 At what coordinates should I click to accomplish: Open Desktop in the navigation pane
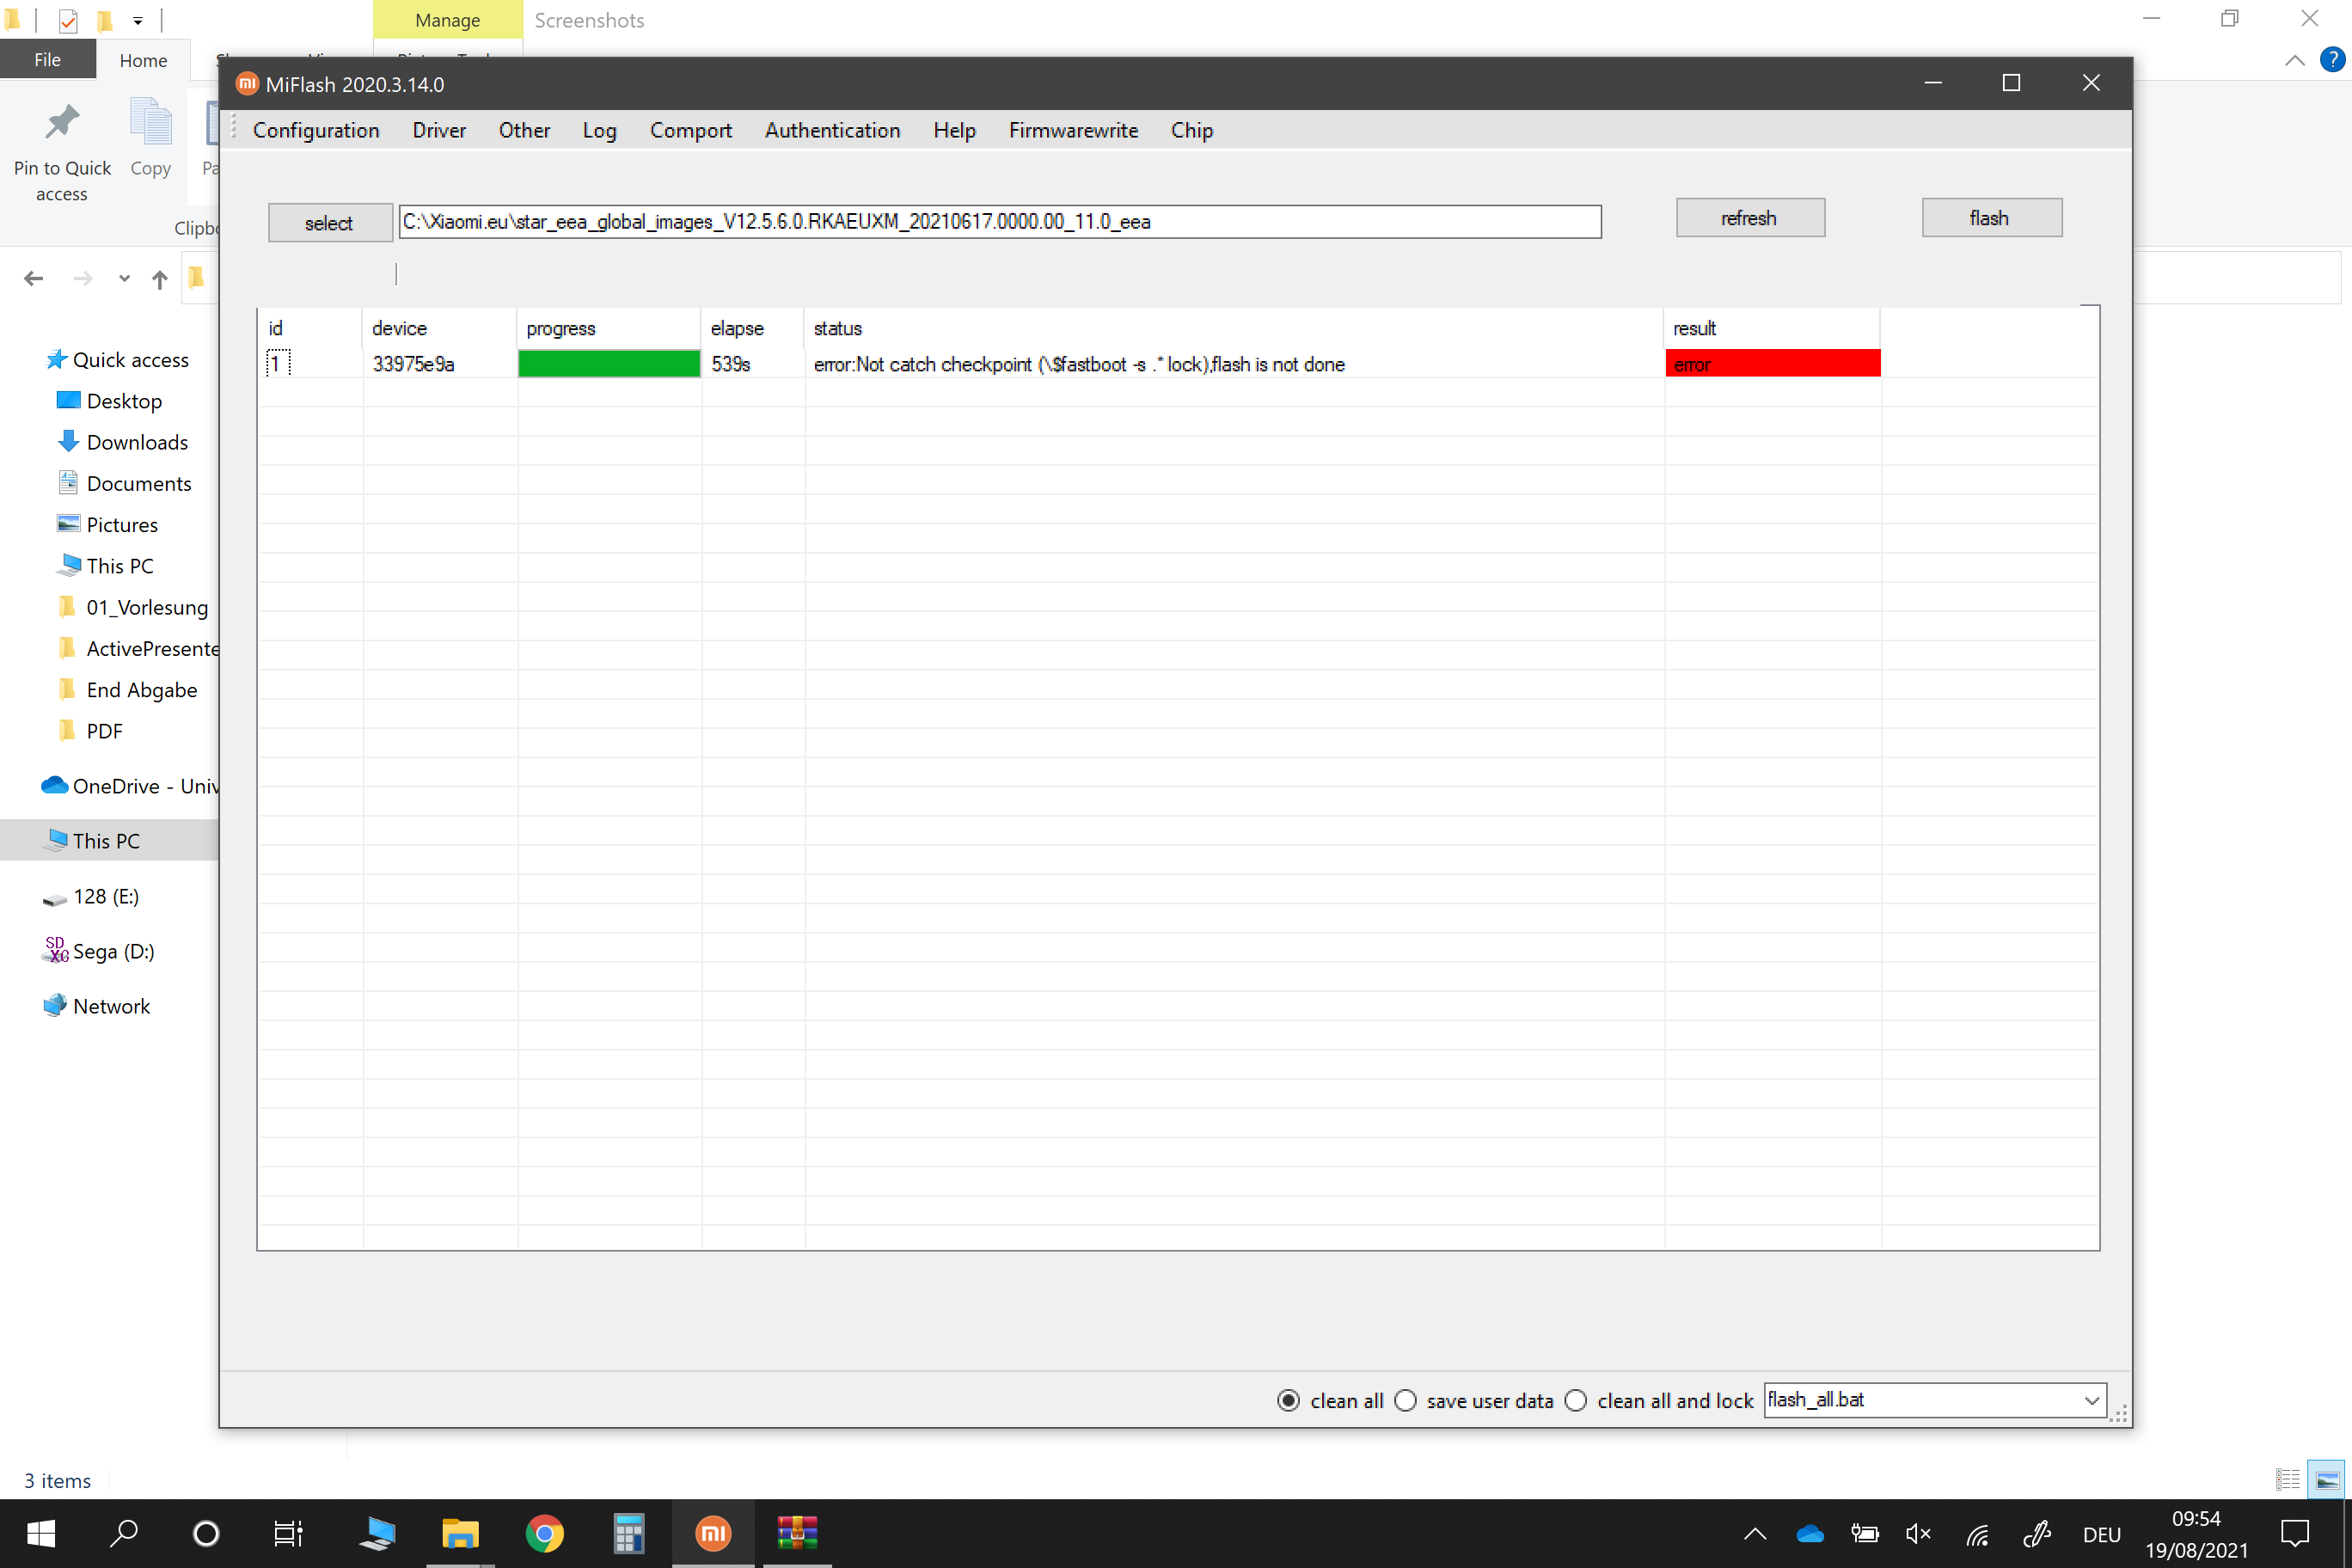pos(124,401)
